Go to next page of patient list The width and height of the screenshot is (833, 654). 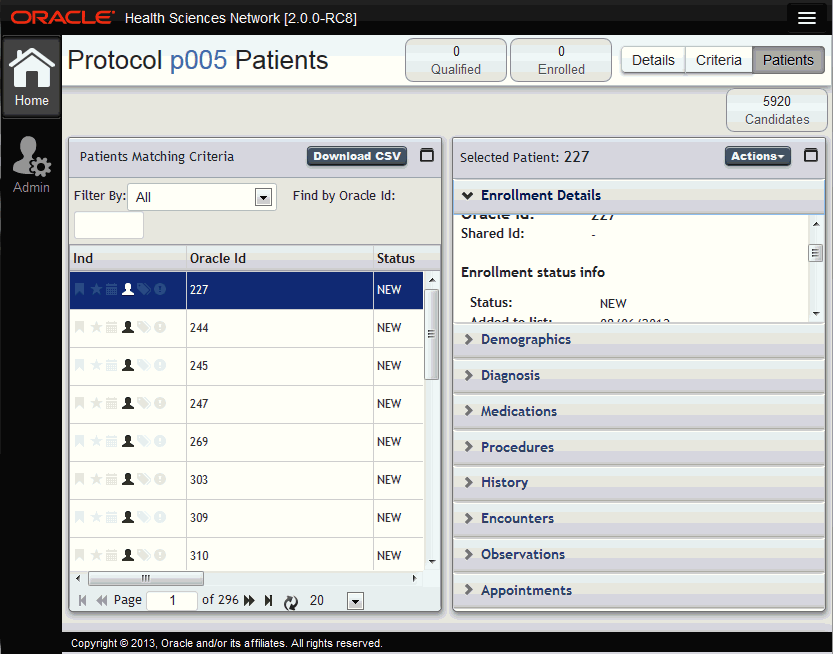click(x=249, y=601)
